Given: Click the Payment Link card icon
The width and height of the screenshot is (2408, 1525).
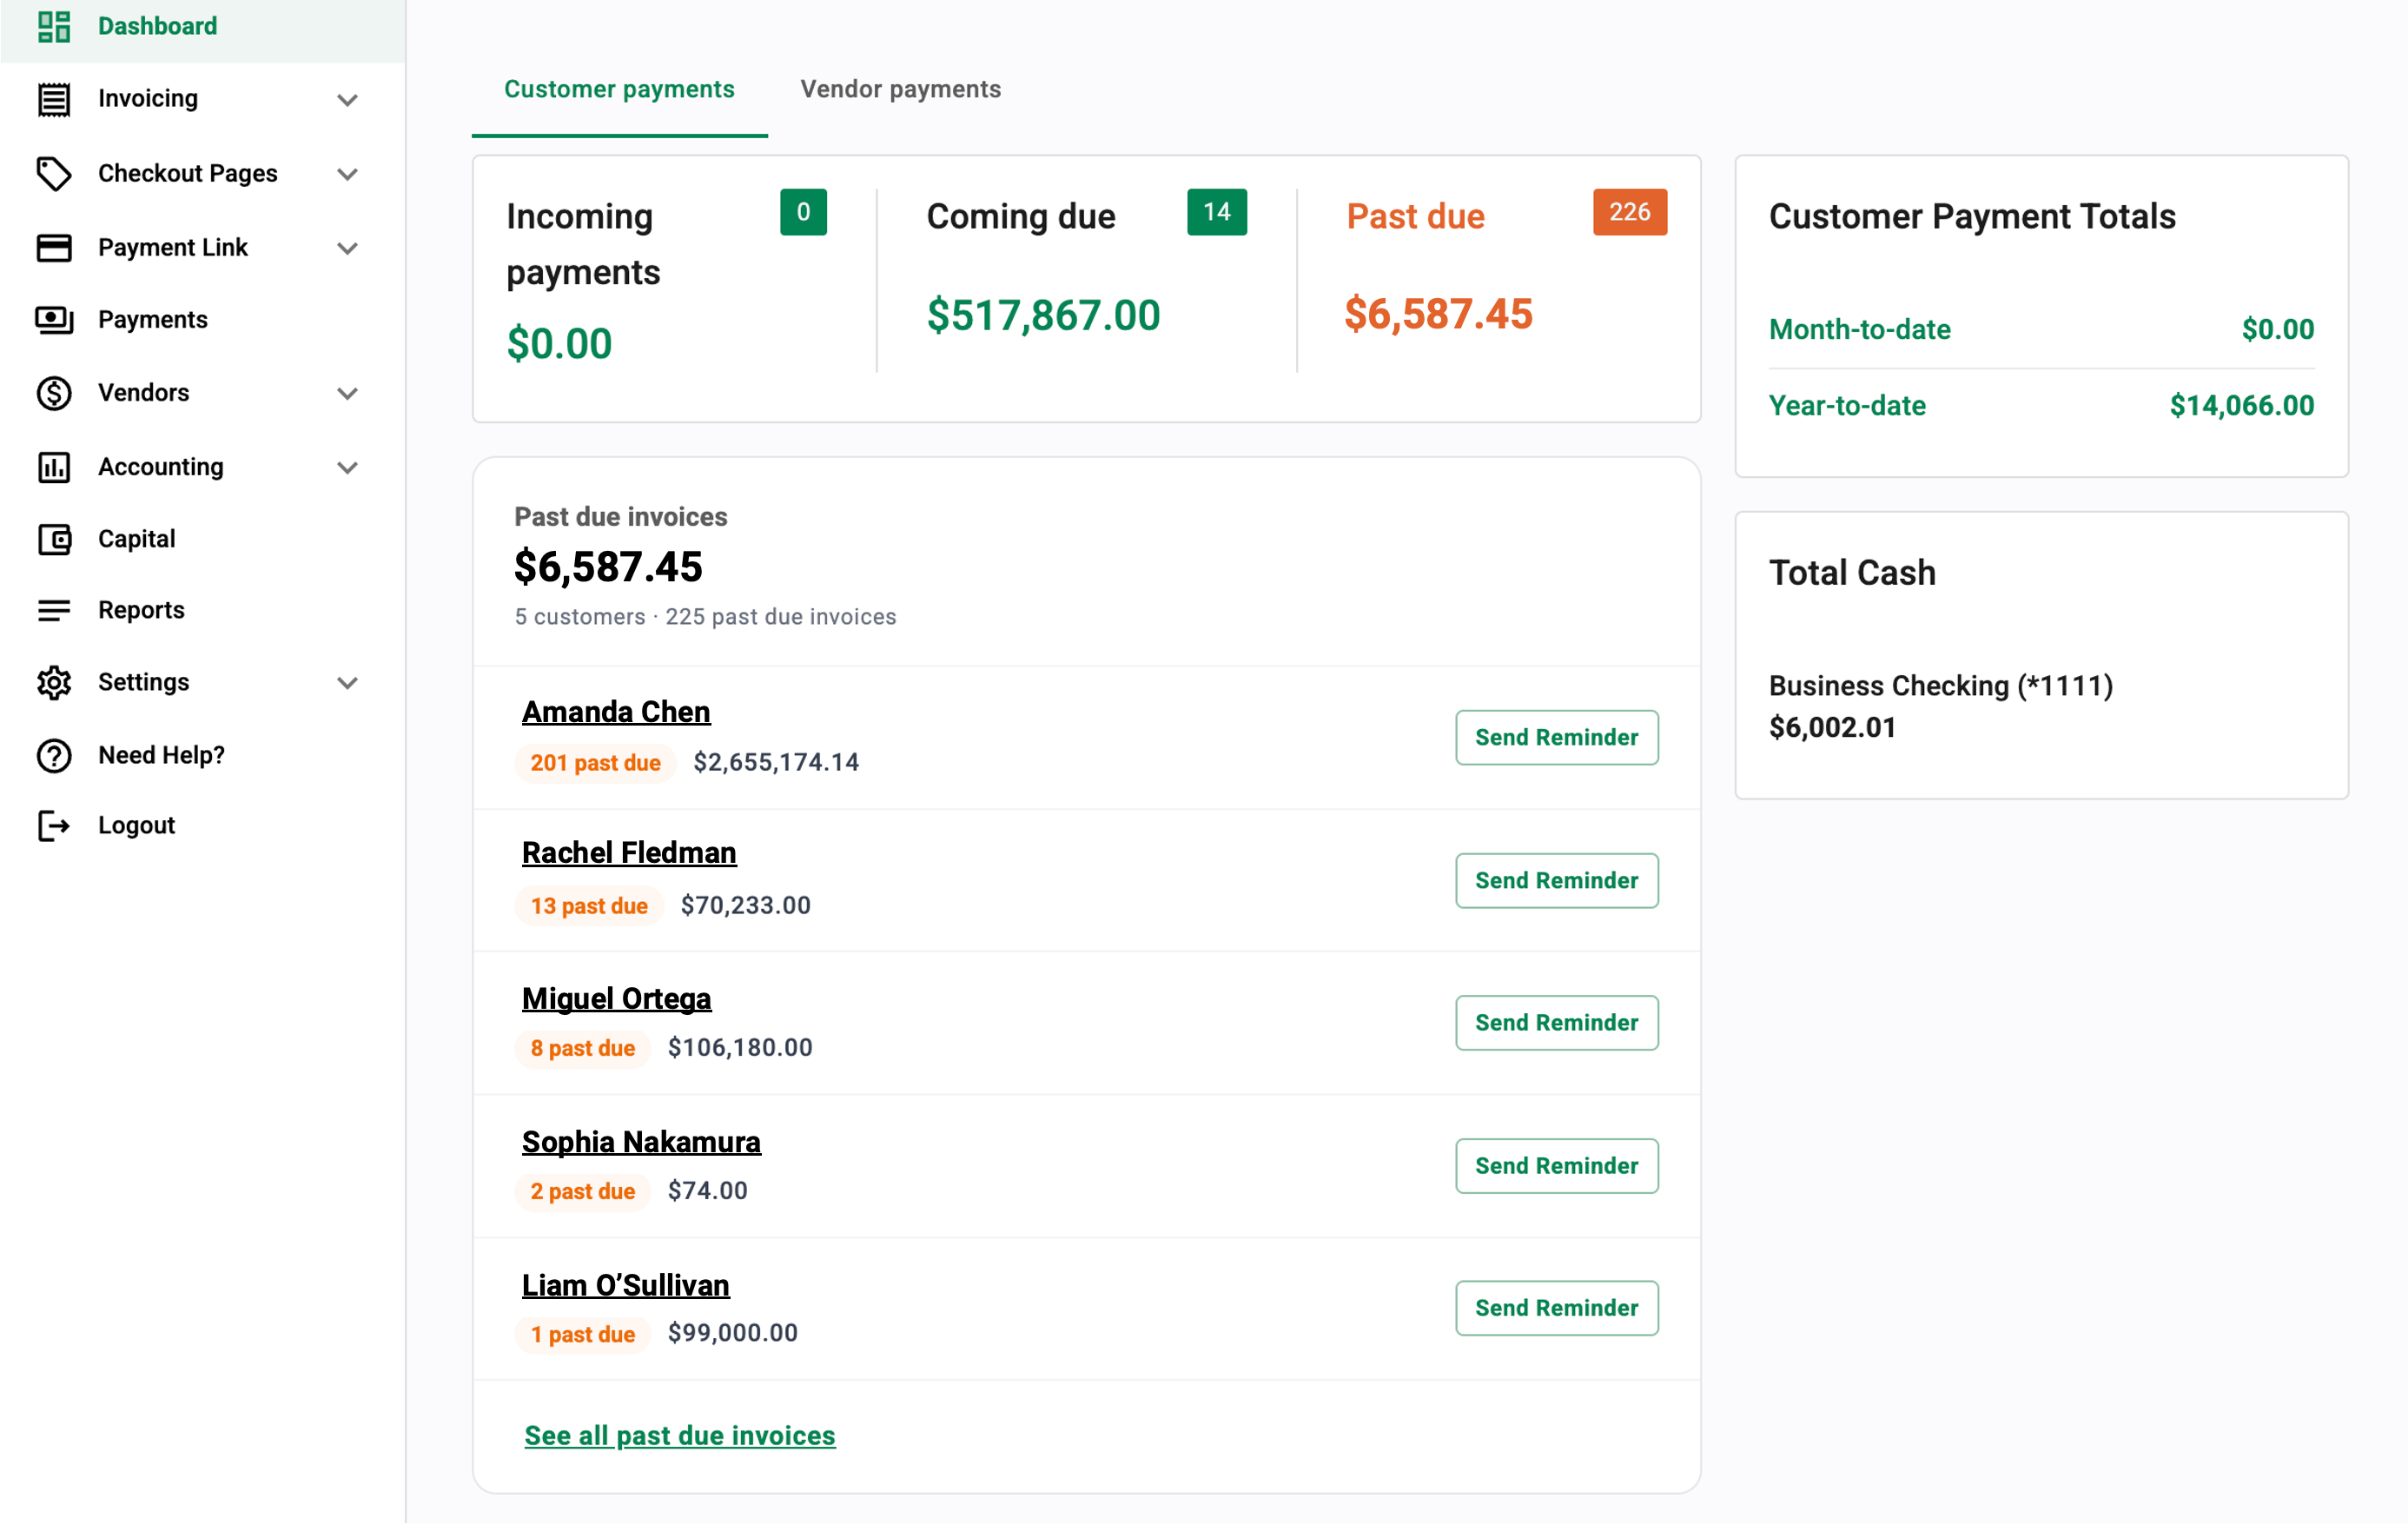Looking at the screenshot, I should [x=54, y=247].
